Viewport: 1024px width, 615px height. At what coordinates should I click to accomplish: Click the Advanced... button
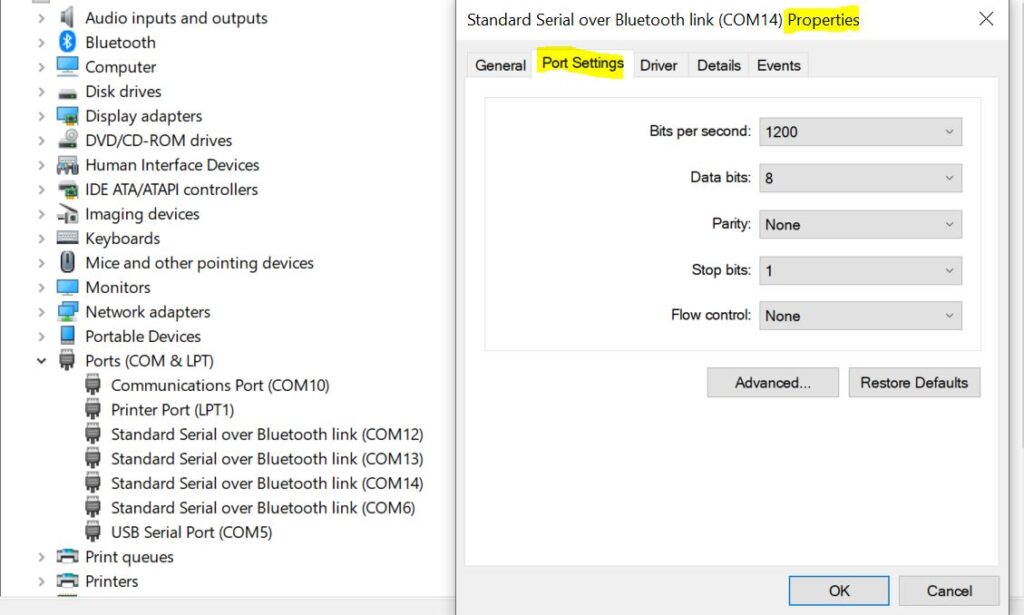point(772,383)
